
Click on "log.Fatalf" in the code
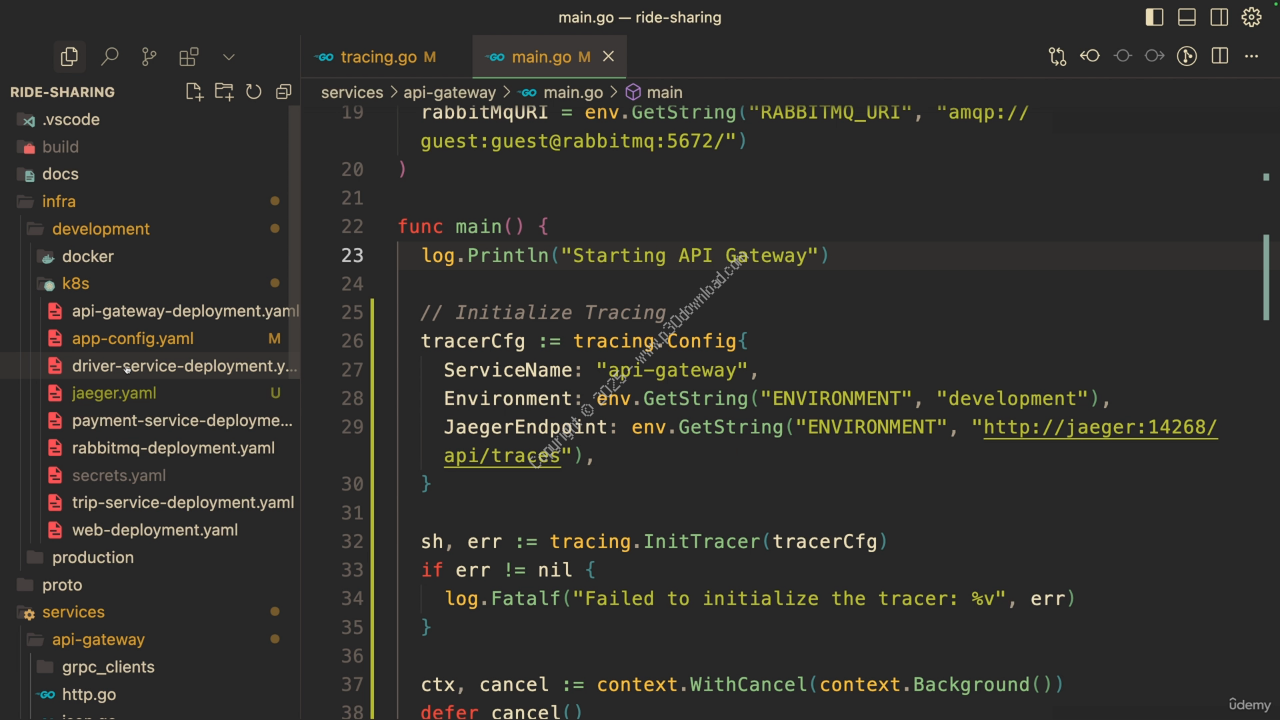pos(503,599)
